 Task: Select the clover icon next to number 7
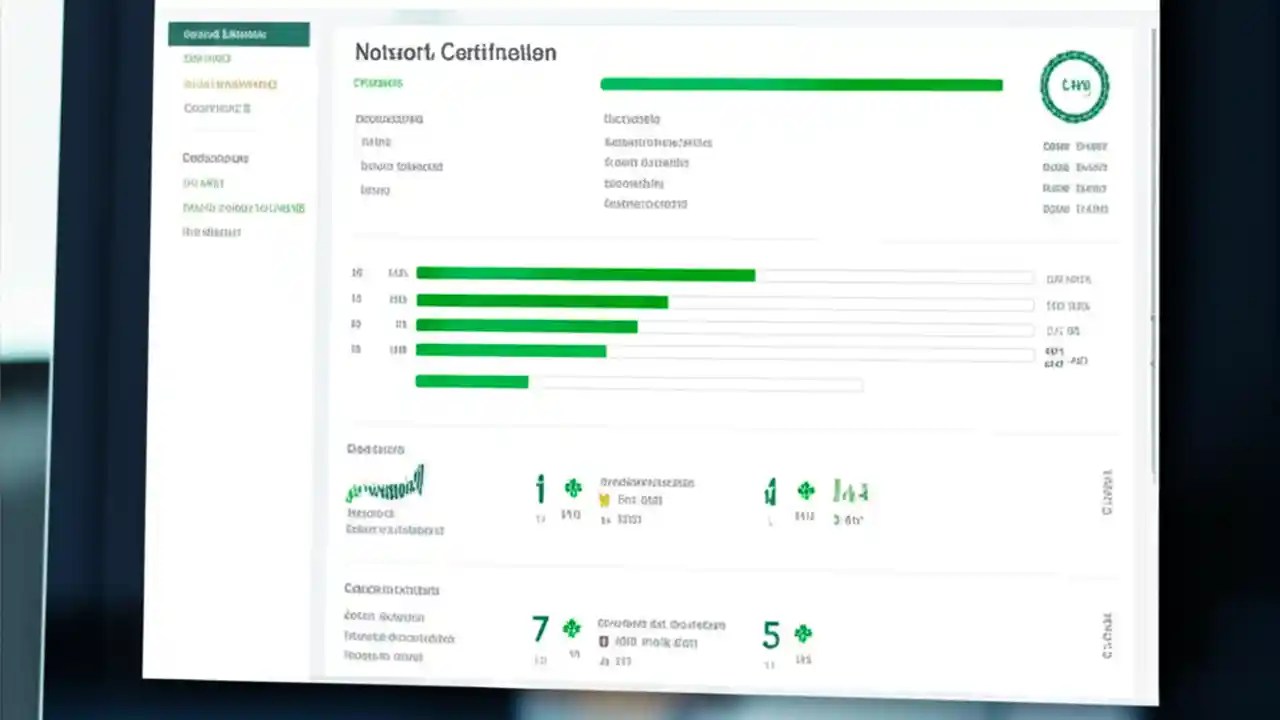tap(571, 627)
